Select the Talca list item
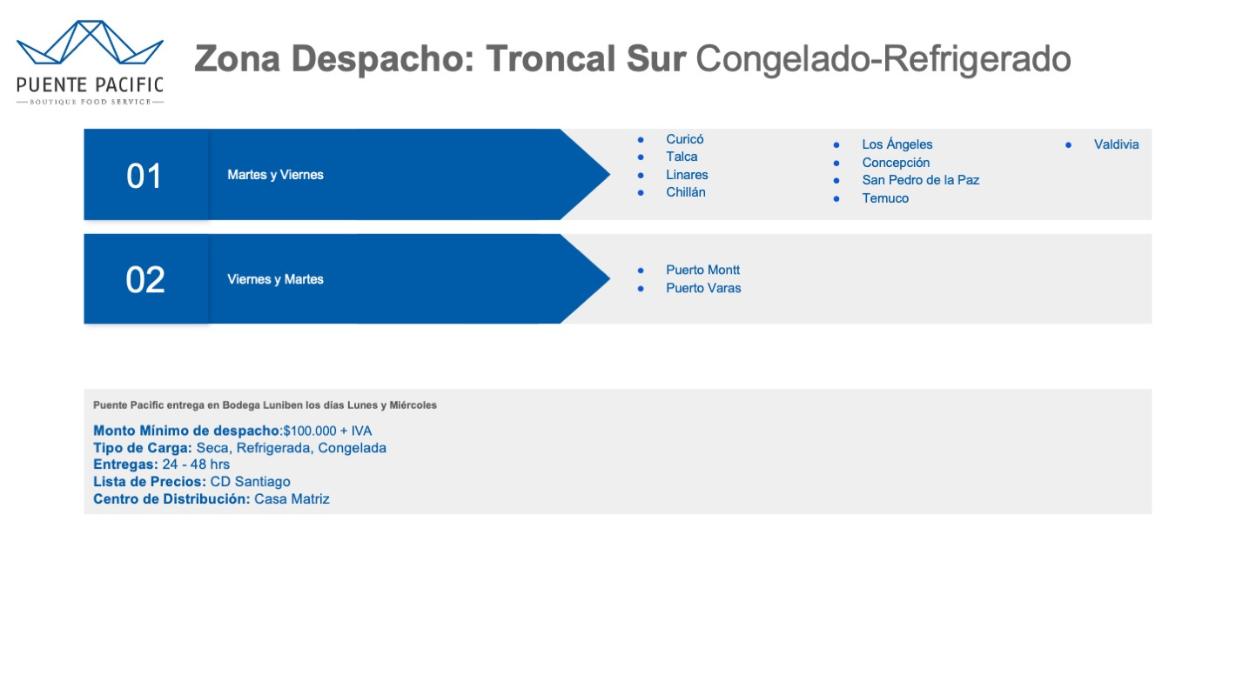 click(x=682, y=157)
